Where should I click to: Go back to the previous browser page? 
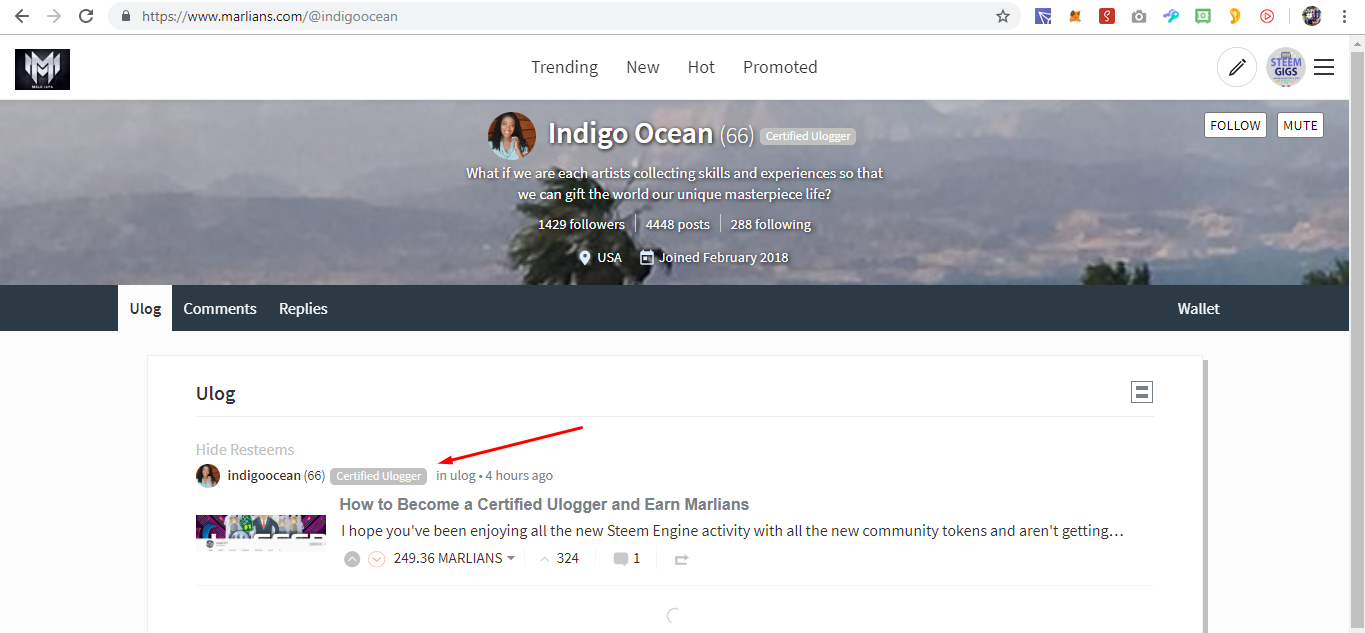point(22,16)
